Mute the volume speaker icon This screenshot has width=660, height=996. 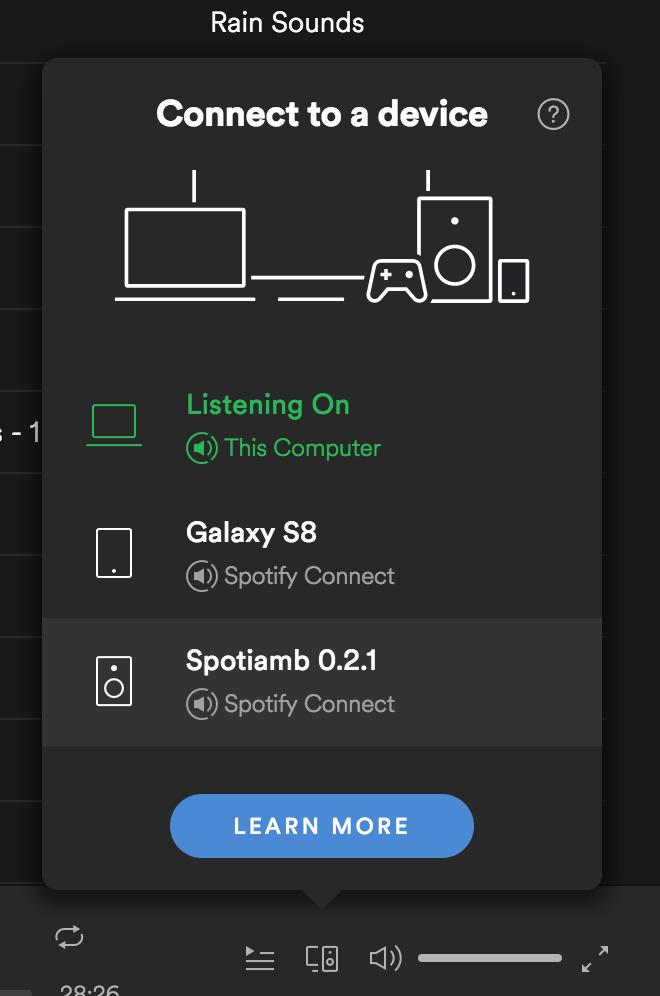coord(385,958)
